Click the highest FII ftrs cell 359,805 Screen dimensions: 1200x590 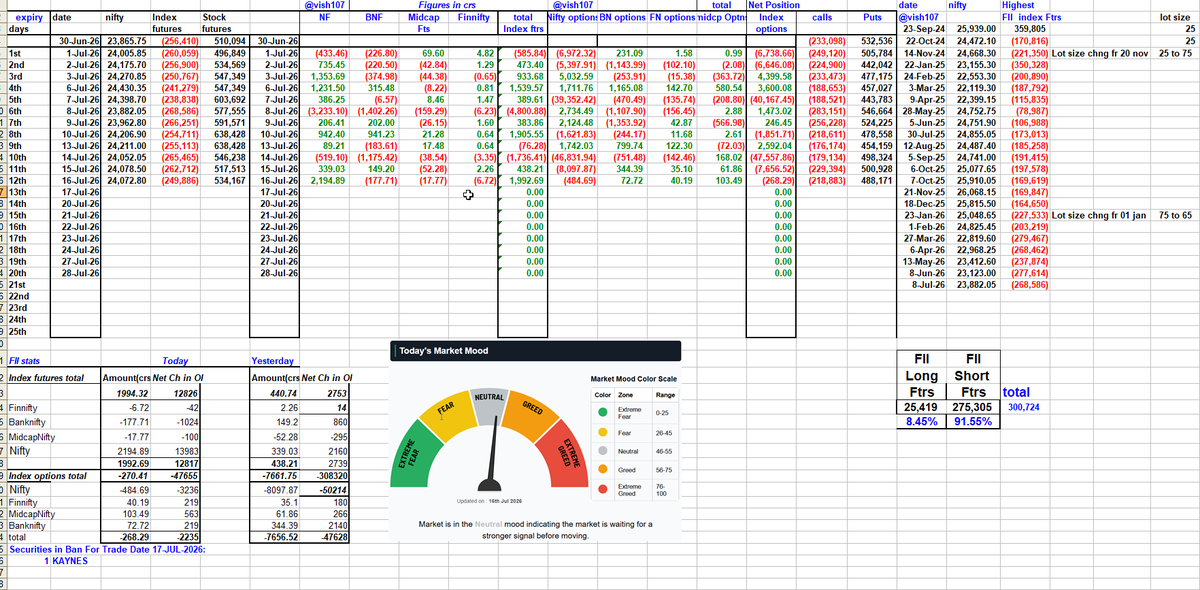1029,29
